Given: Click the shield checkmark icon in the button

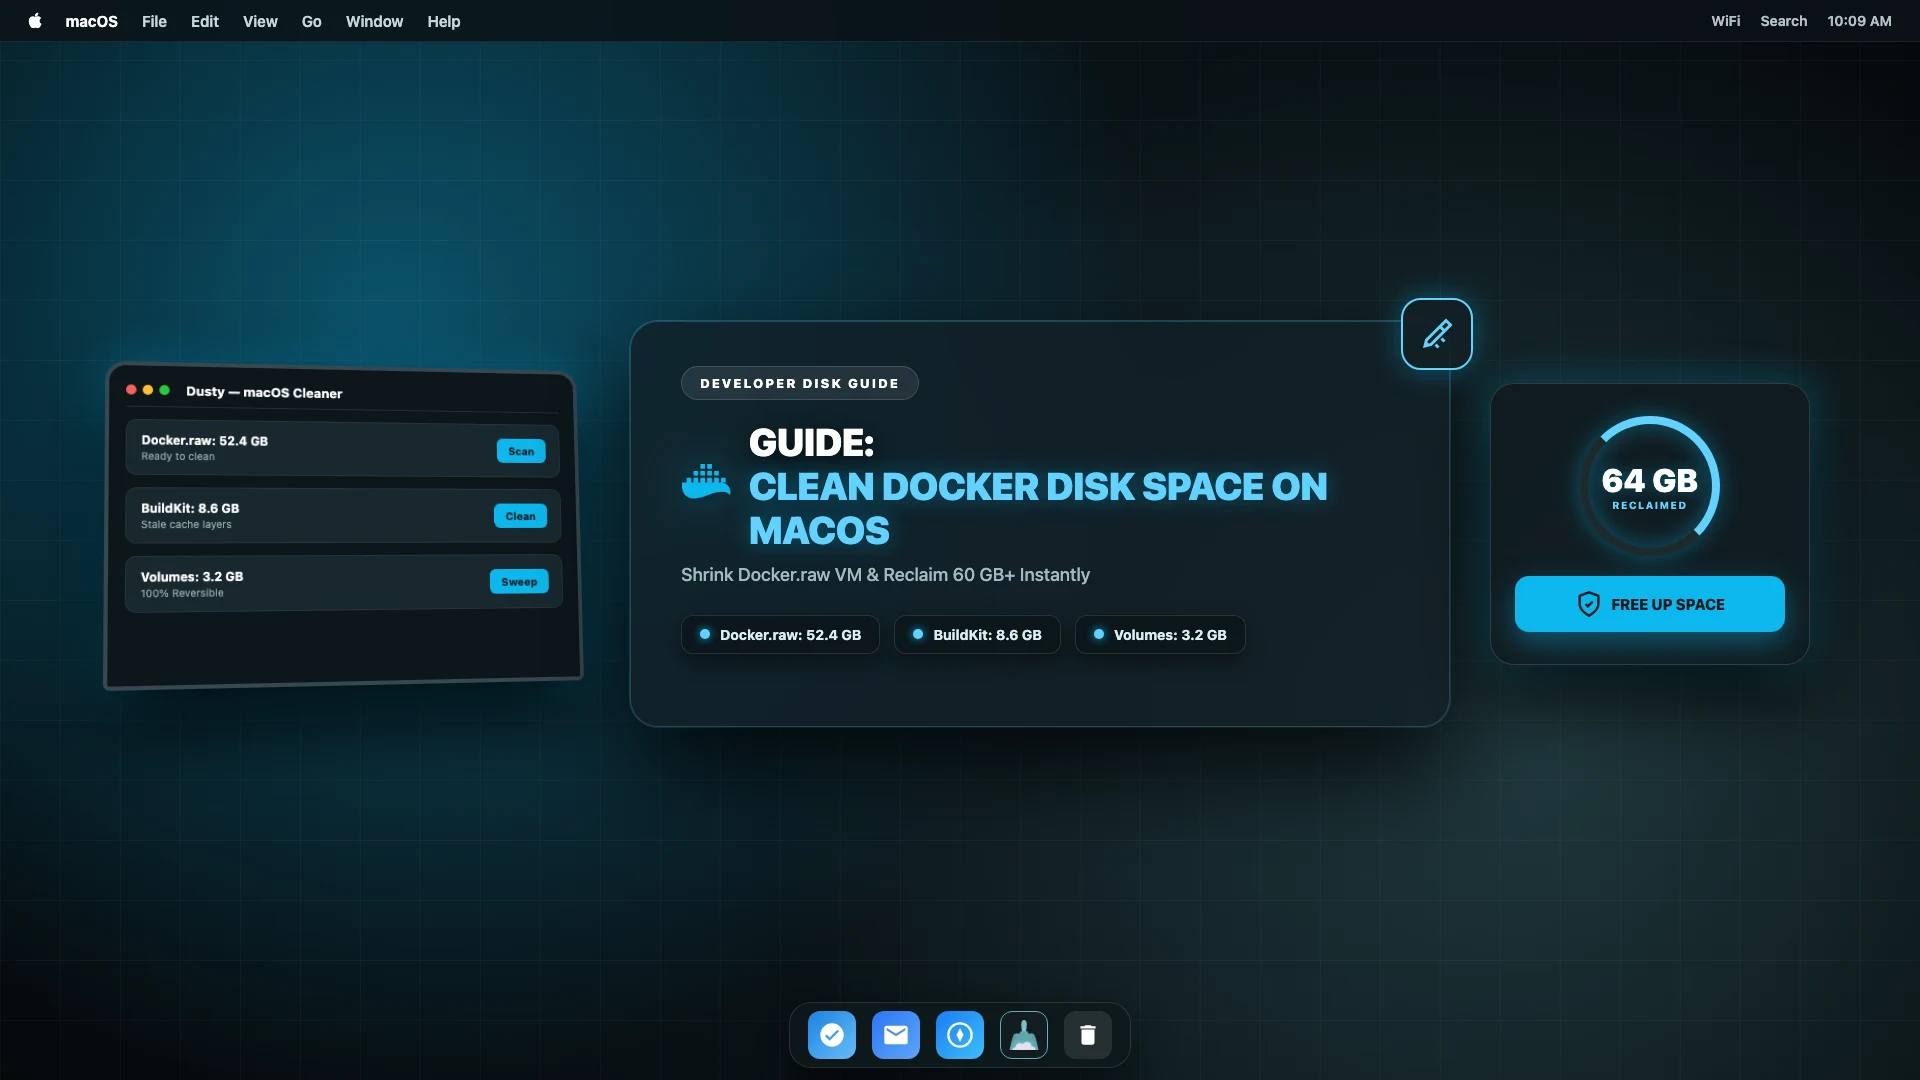Looking at the screenshot, I should (1588, 604).
